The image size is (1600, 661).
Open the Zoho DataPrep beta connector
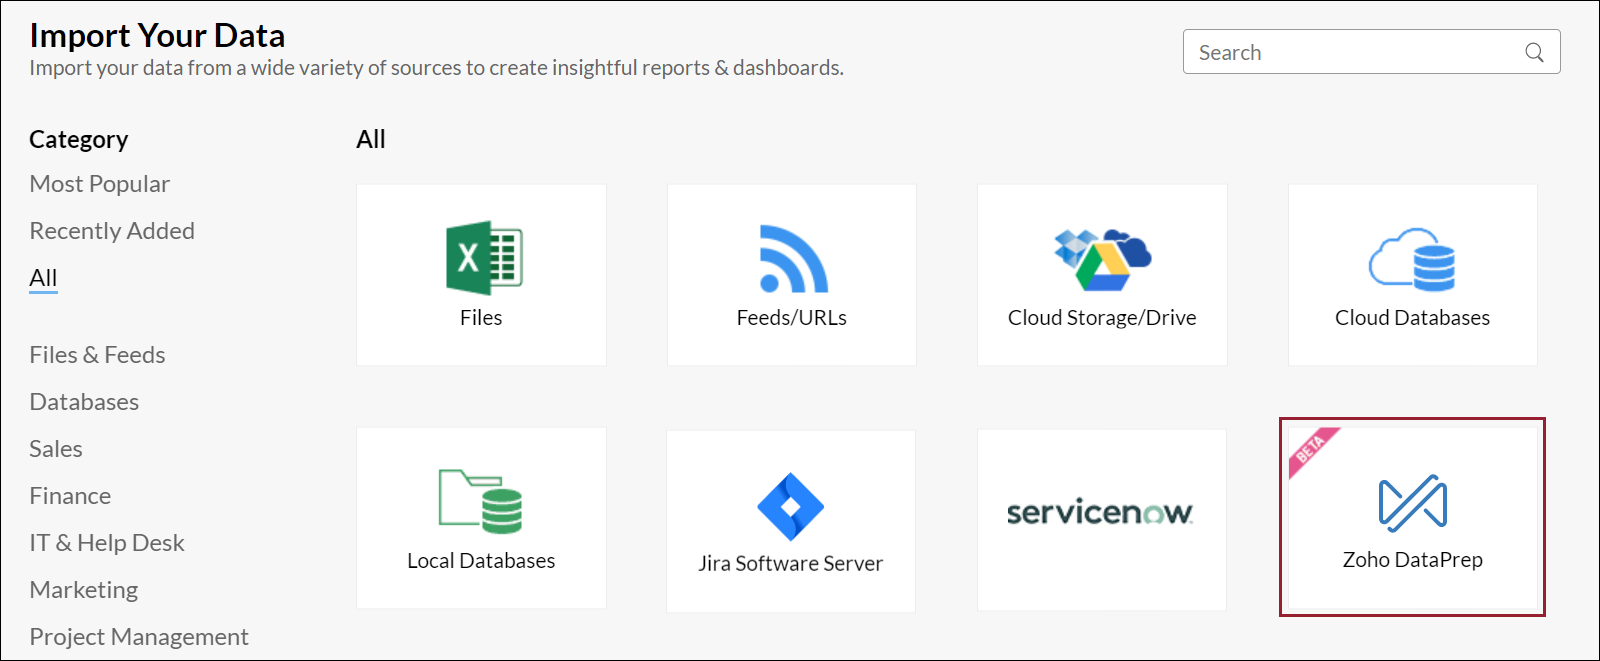(x=1412, y=518)
